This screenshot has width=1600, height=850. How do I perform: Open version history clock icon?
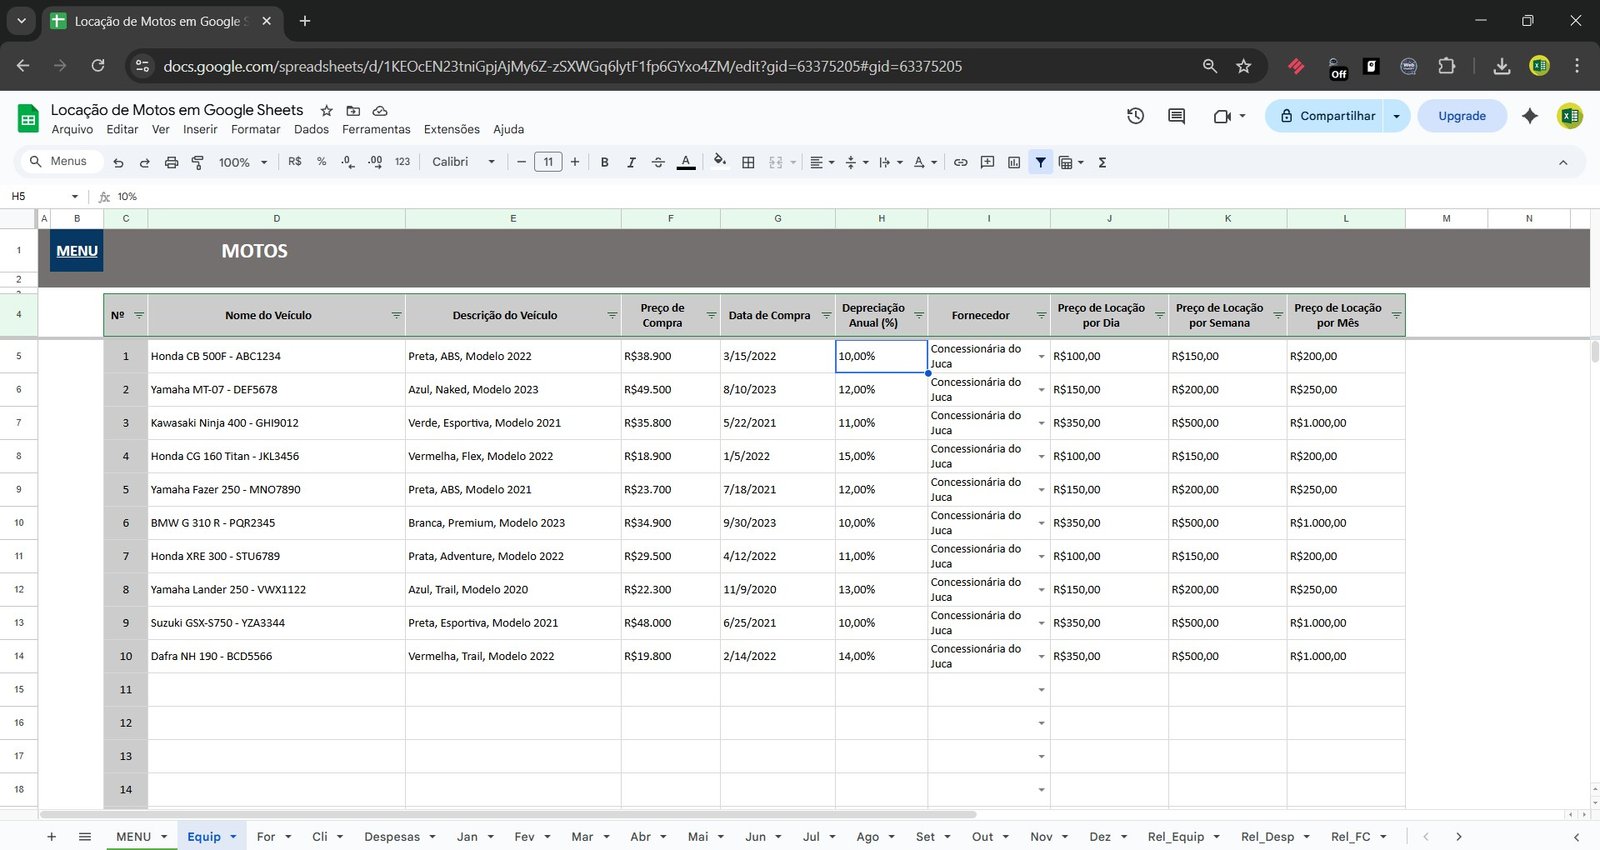pyautogui.click(x=1135, y=116)
